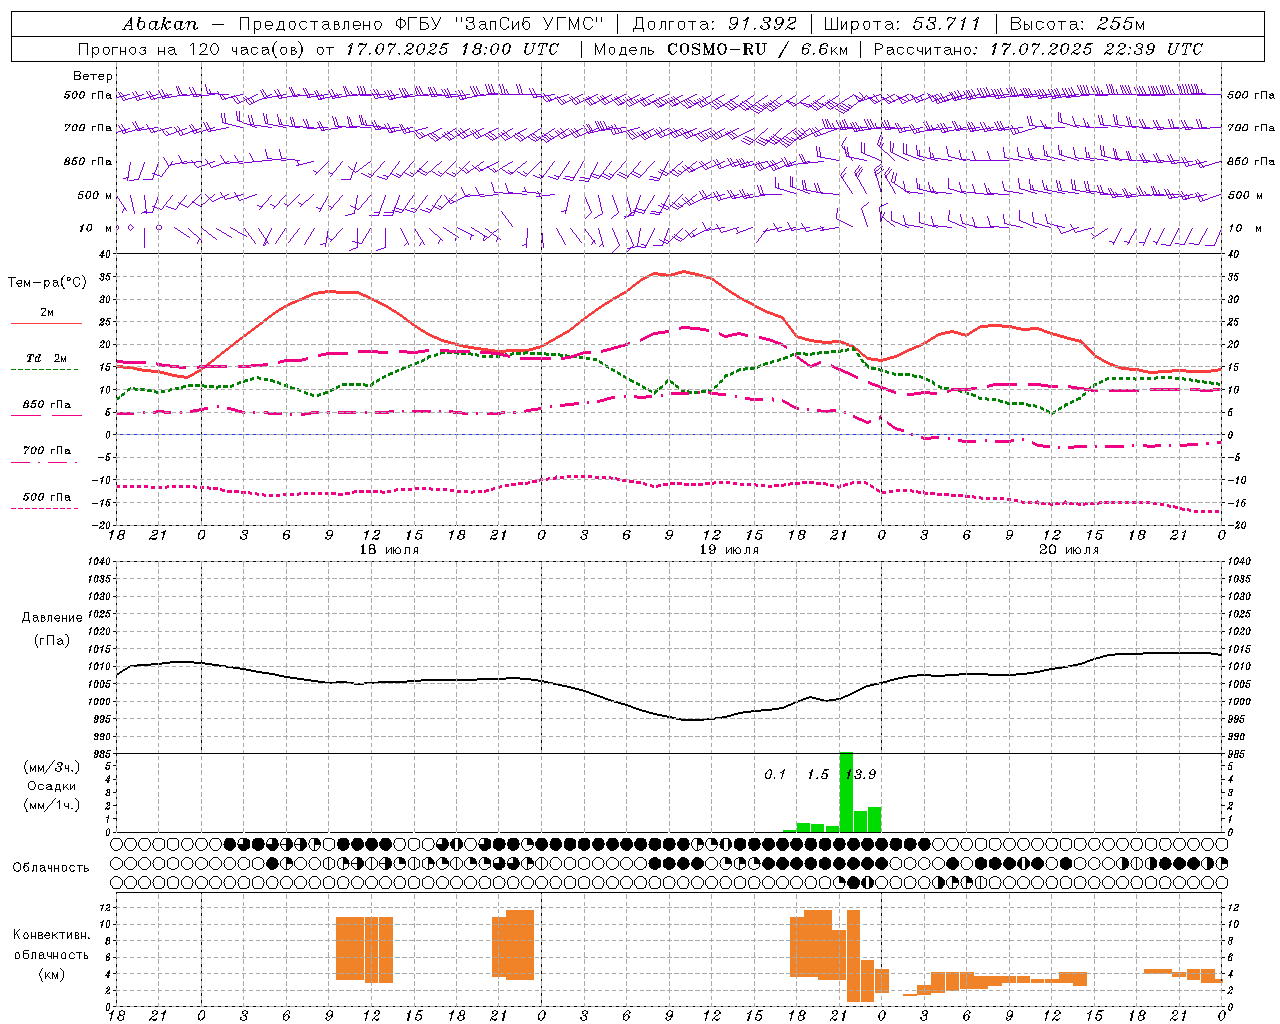Click the '0.1' precipitation total value
1280x1024 pixels.
click(x=775, y=775)
